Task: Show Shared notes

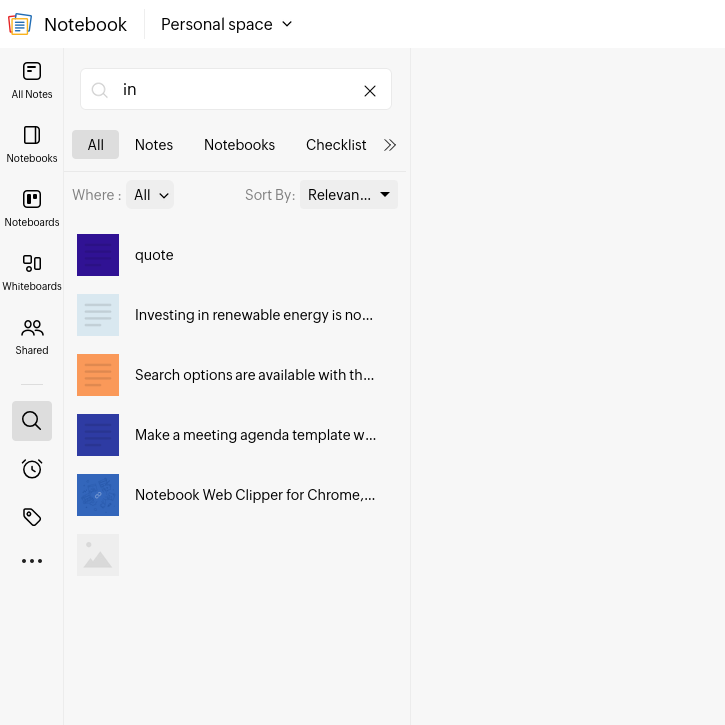Action: coord(32,336)
